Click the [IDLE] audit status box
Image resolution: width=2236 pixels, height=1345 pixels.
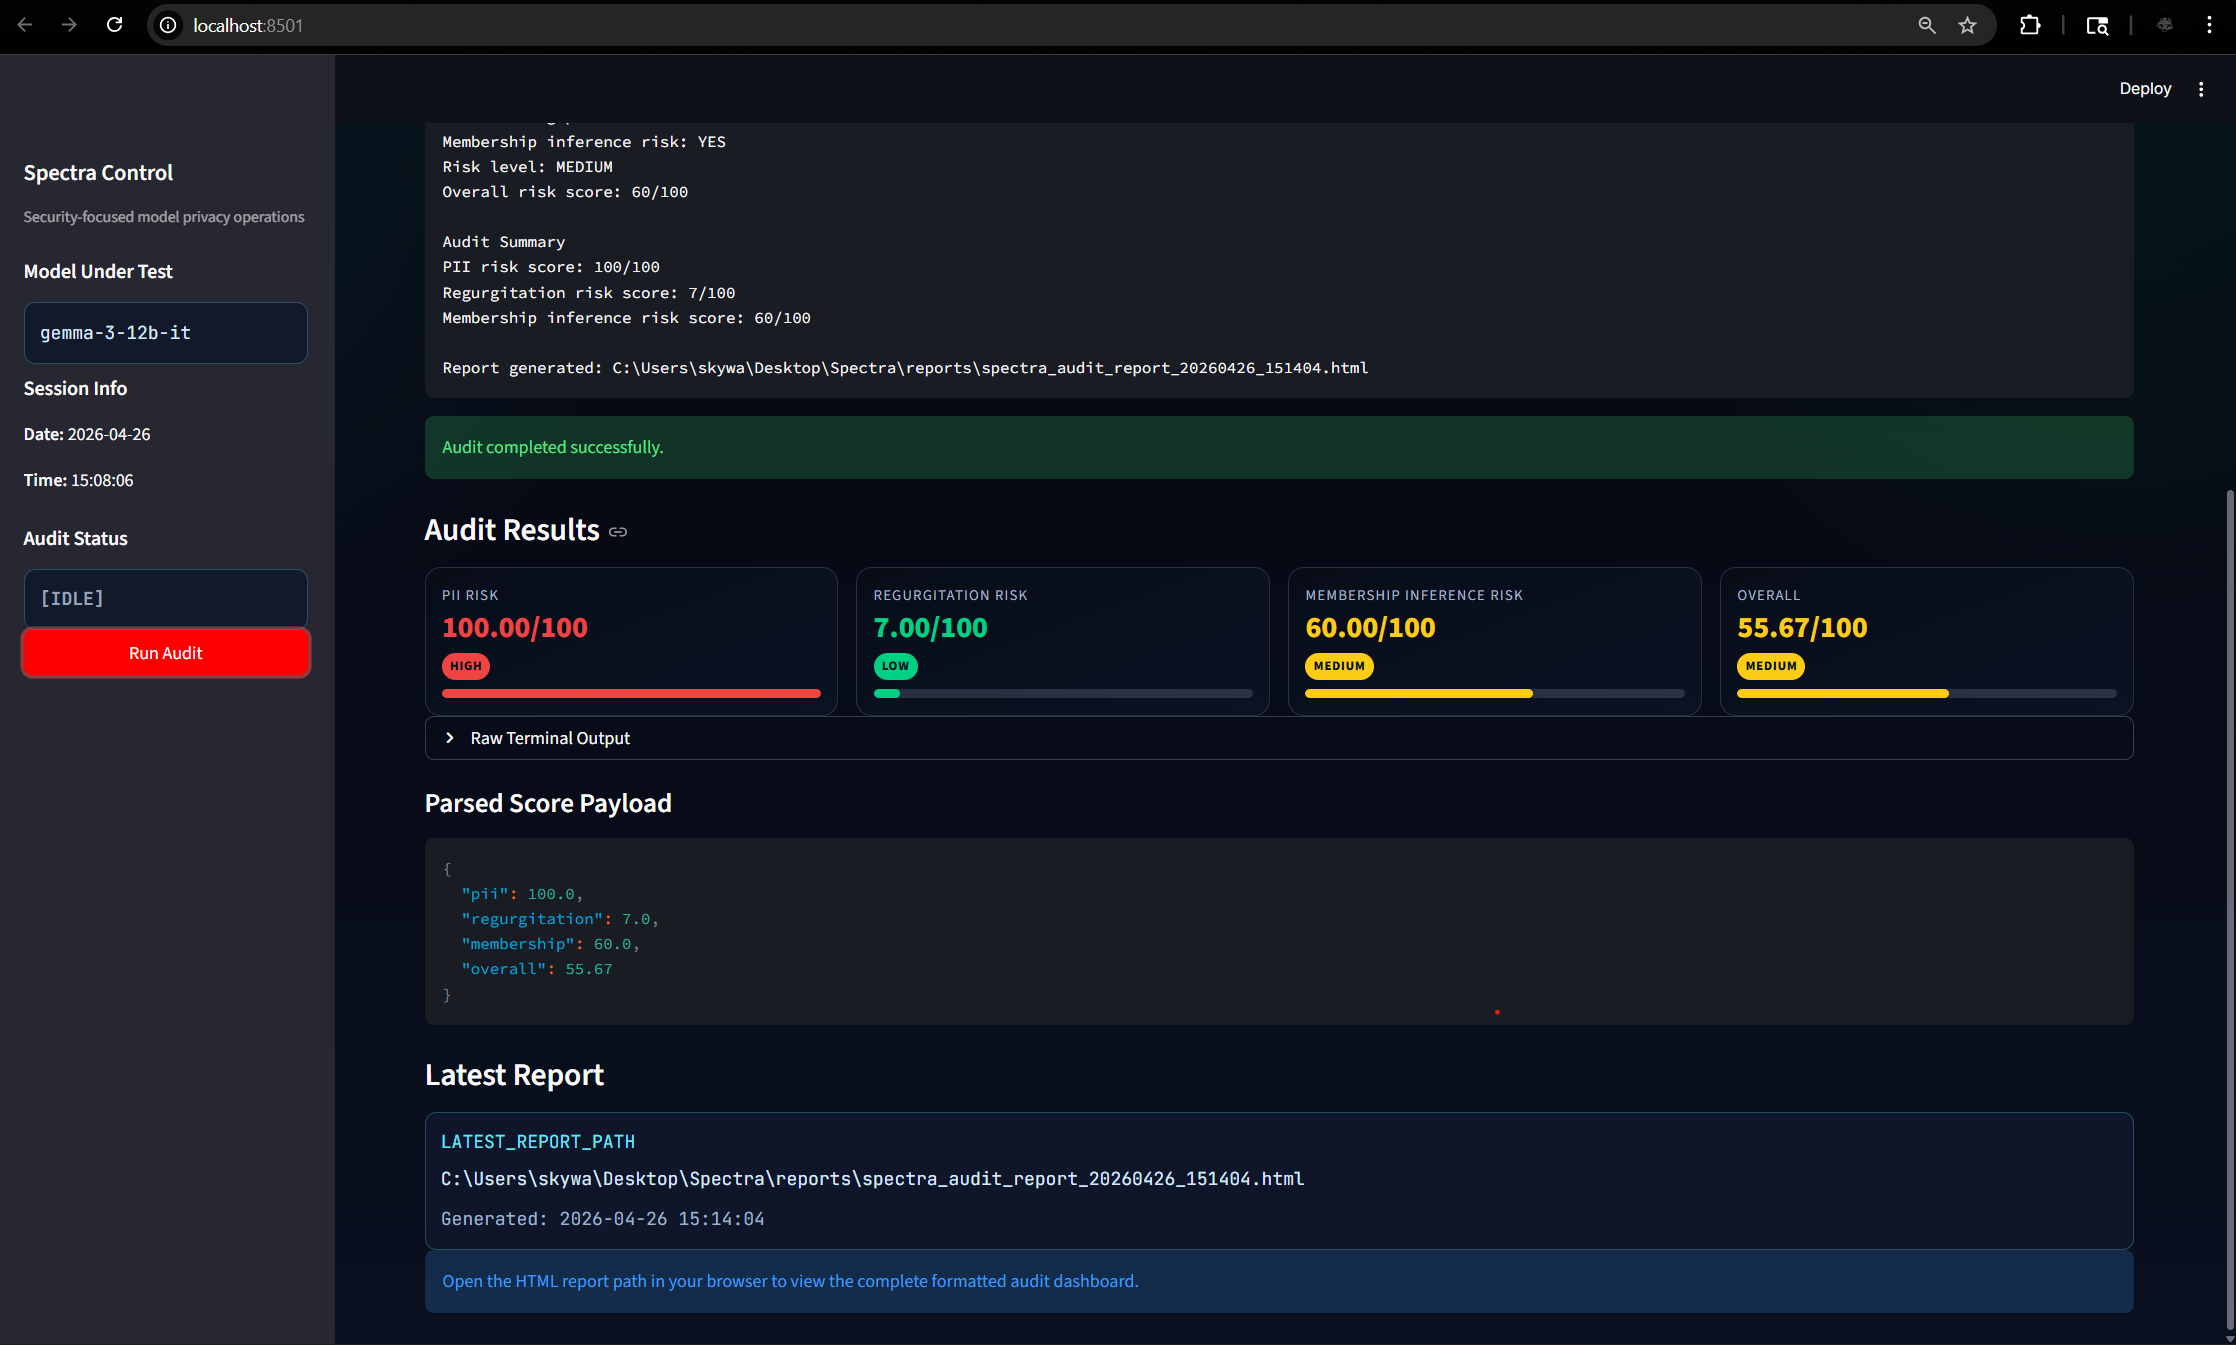click(166, 599)
